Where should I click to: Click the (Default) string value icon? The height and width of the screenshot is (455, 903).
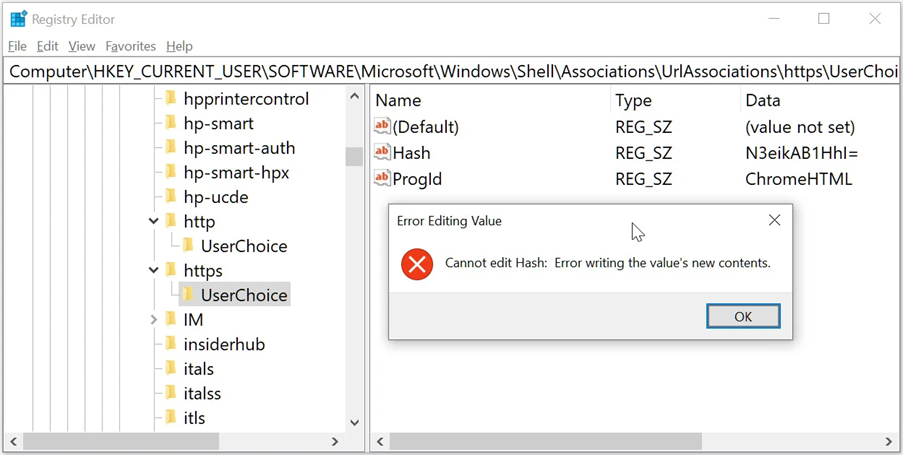point(381,127)
